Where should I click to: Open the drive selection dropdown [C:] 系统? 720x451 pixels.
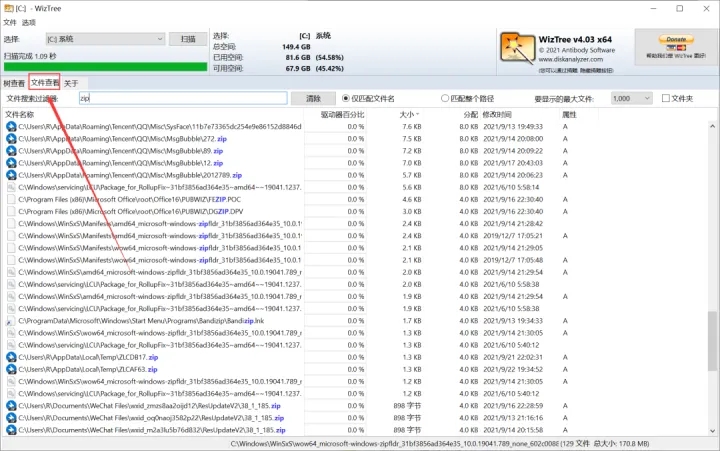tap(105, 39)
